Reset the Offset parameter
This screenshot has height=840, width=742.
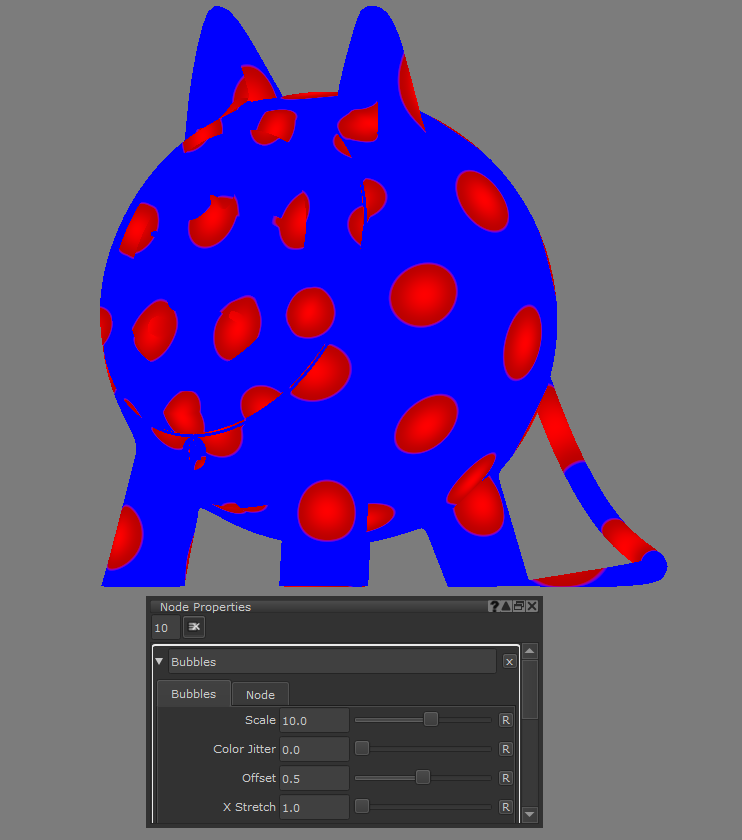pos(506,778)
